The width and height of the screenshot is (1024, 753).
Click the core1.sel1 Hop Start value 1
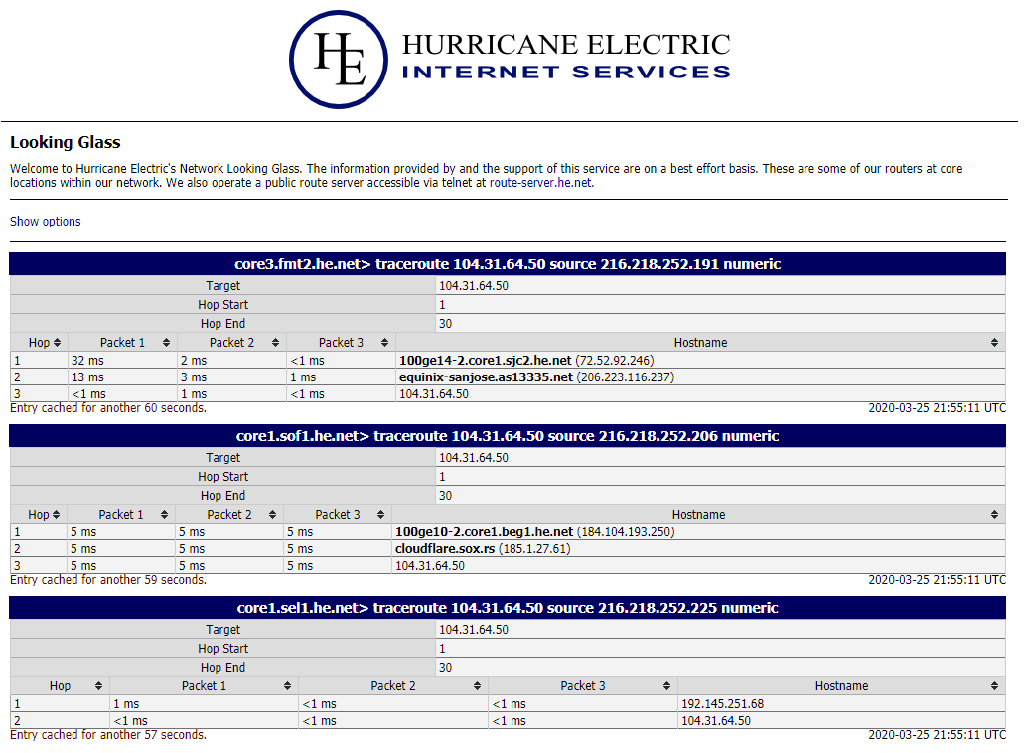click(442, 649)
